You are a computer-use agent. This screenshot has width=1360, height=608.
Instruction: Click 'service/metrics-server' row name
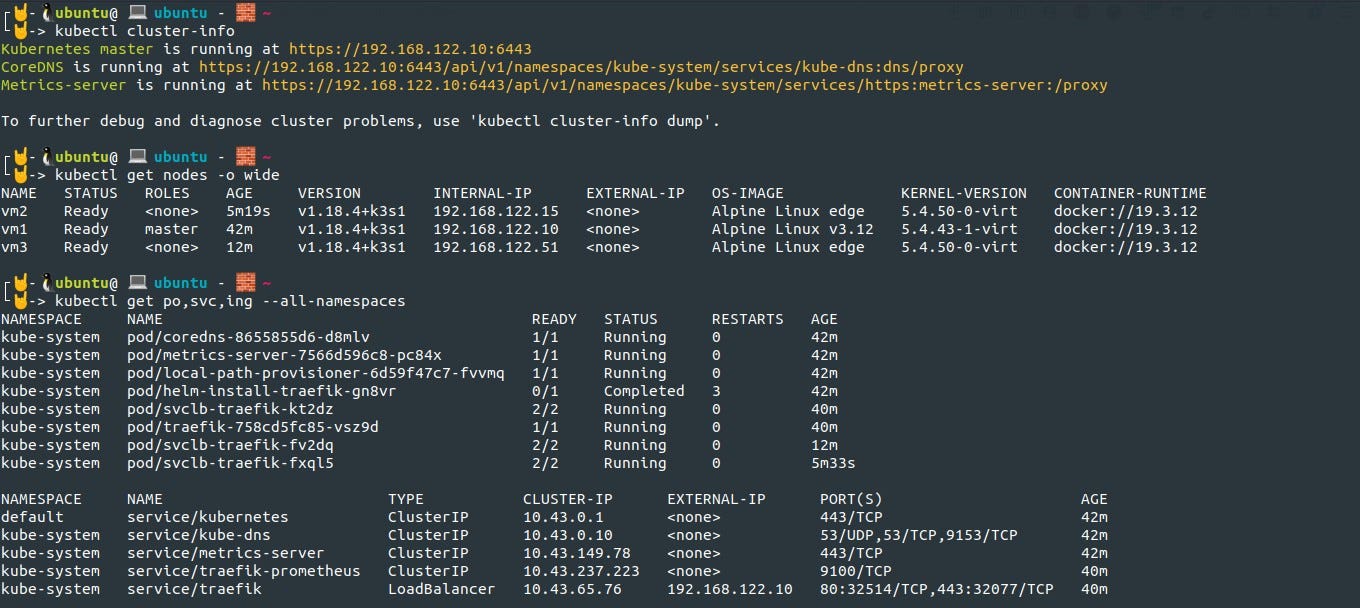click(226, 553)
